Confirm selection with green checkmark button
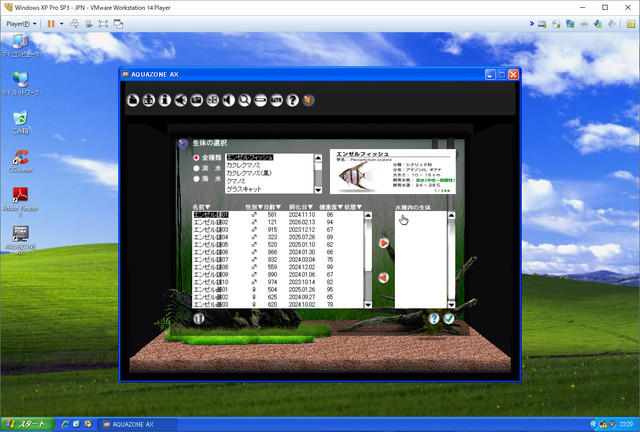Image resolution: width=640 pixels, height=432 pixels. click(449, 318)
